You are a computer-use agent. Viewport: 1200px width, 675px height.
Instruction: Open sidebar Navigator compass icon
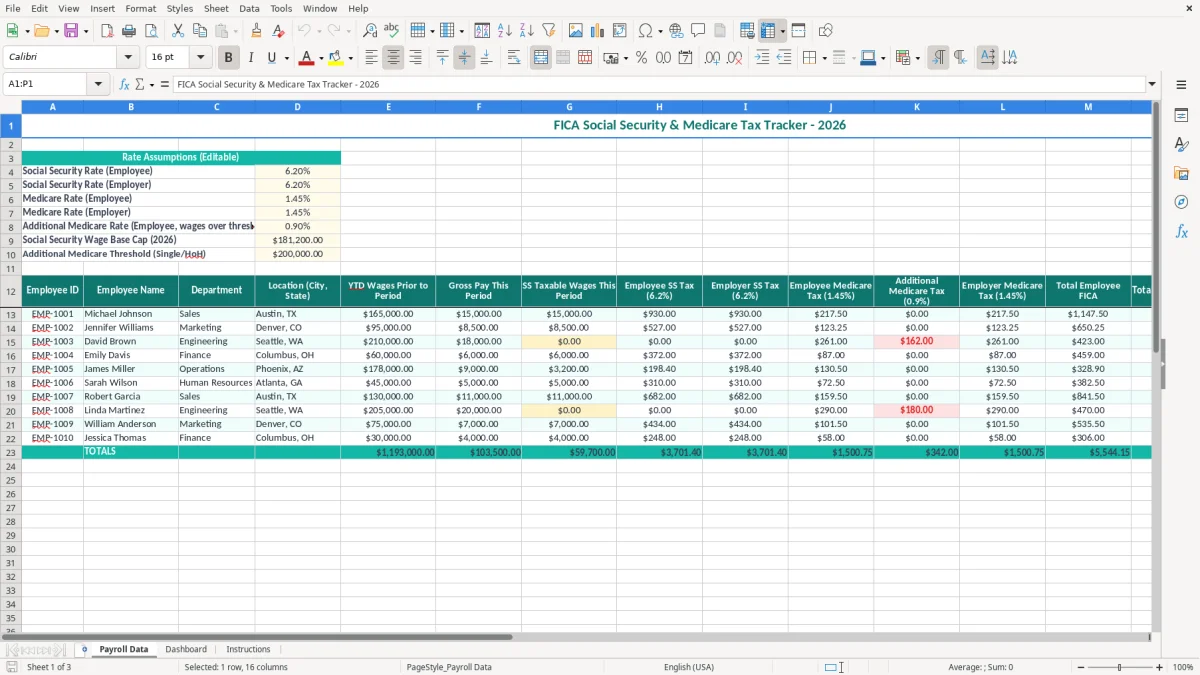[1181, 202]
